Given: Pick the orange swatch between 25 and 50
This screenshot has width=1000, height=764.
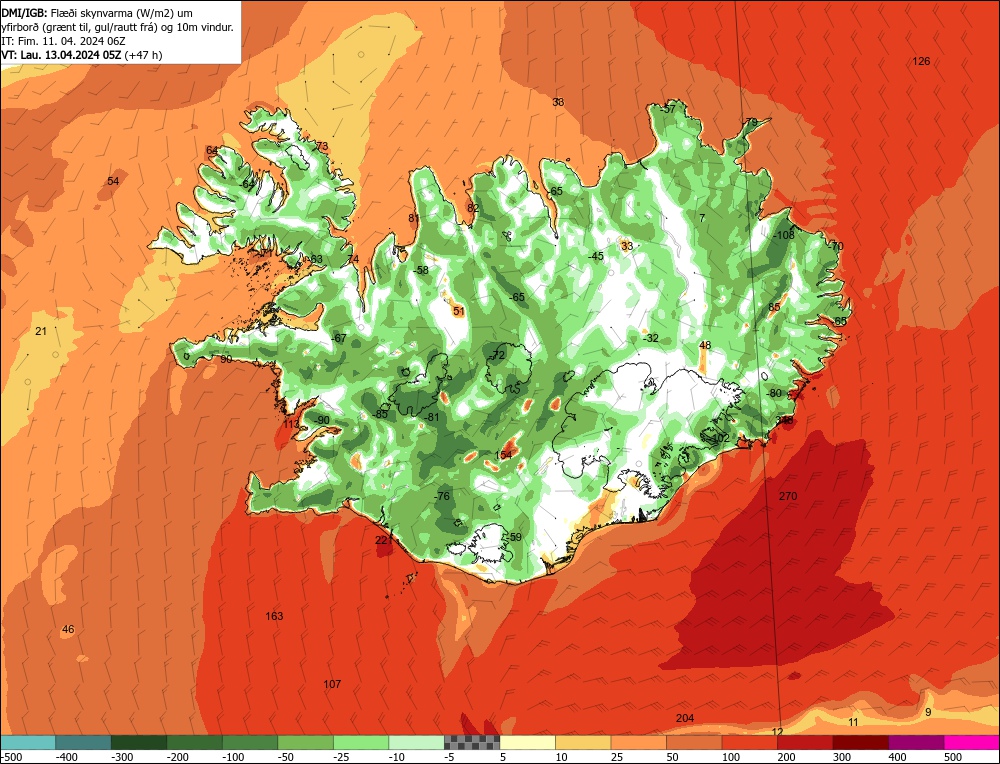Looking at the screenshot, I should click(x=638, y=742).
